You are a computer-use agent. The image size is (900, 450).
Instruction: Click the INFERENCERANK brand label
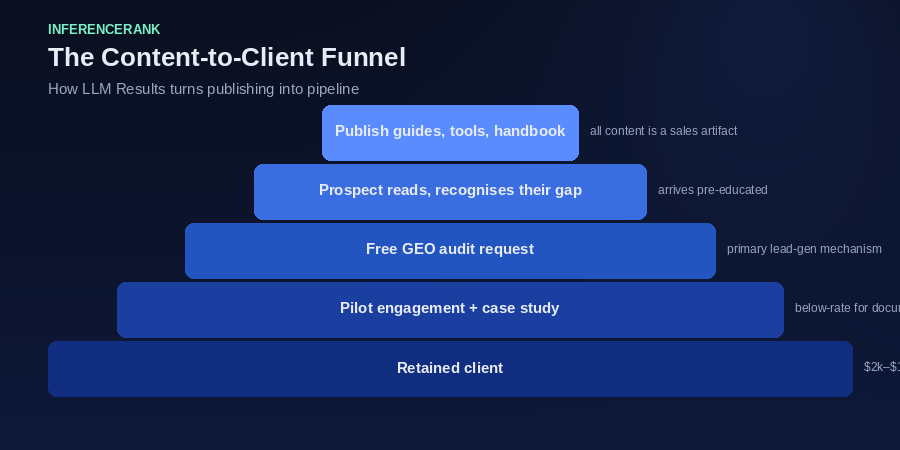point(104,29)
